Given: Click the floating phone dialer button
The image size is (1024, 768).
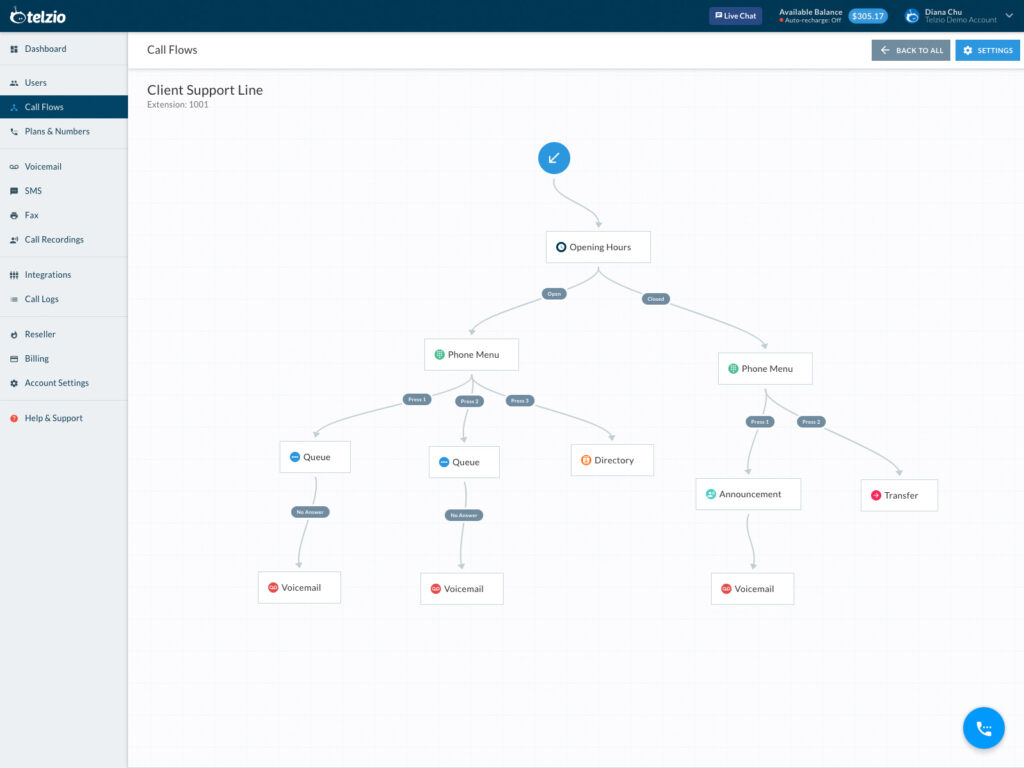Looking at the screenshot, I should (x=984, y=728).
